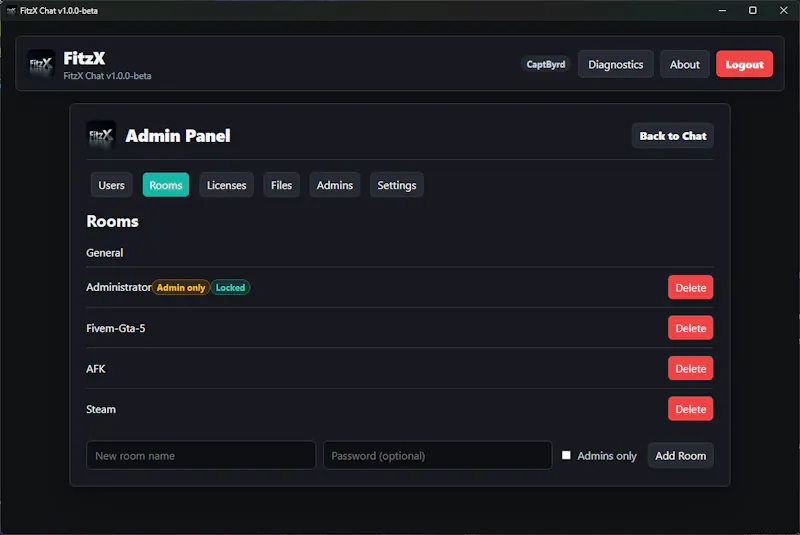Open the About dialog
800x535 pixels.
[685, 64]
